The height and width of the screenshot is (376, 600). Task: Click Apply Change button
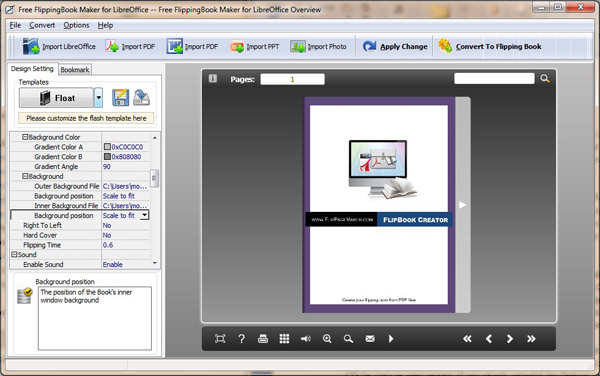tap(395, 47)
